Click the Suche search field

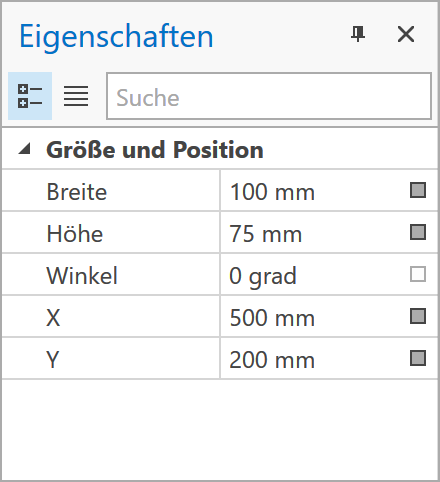coord(269,96)
